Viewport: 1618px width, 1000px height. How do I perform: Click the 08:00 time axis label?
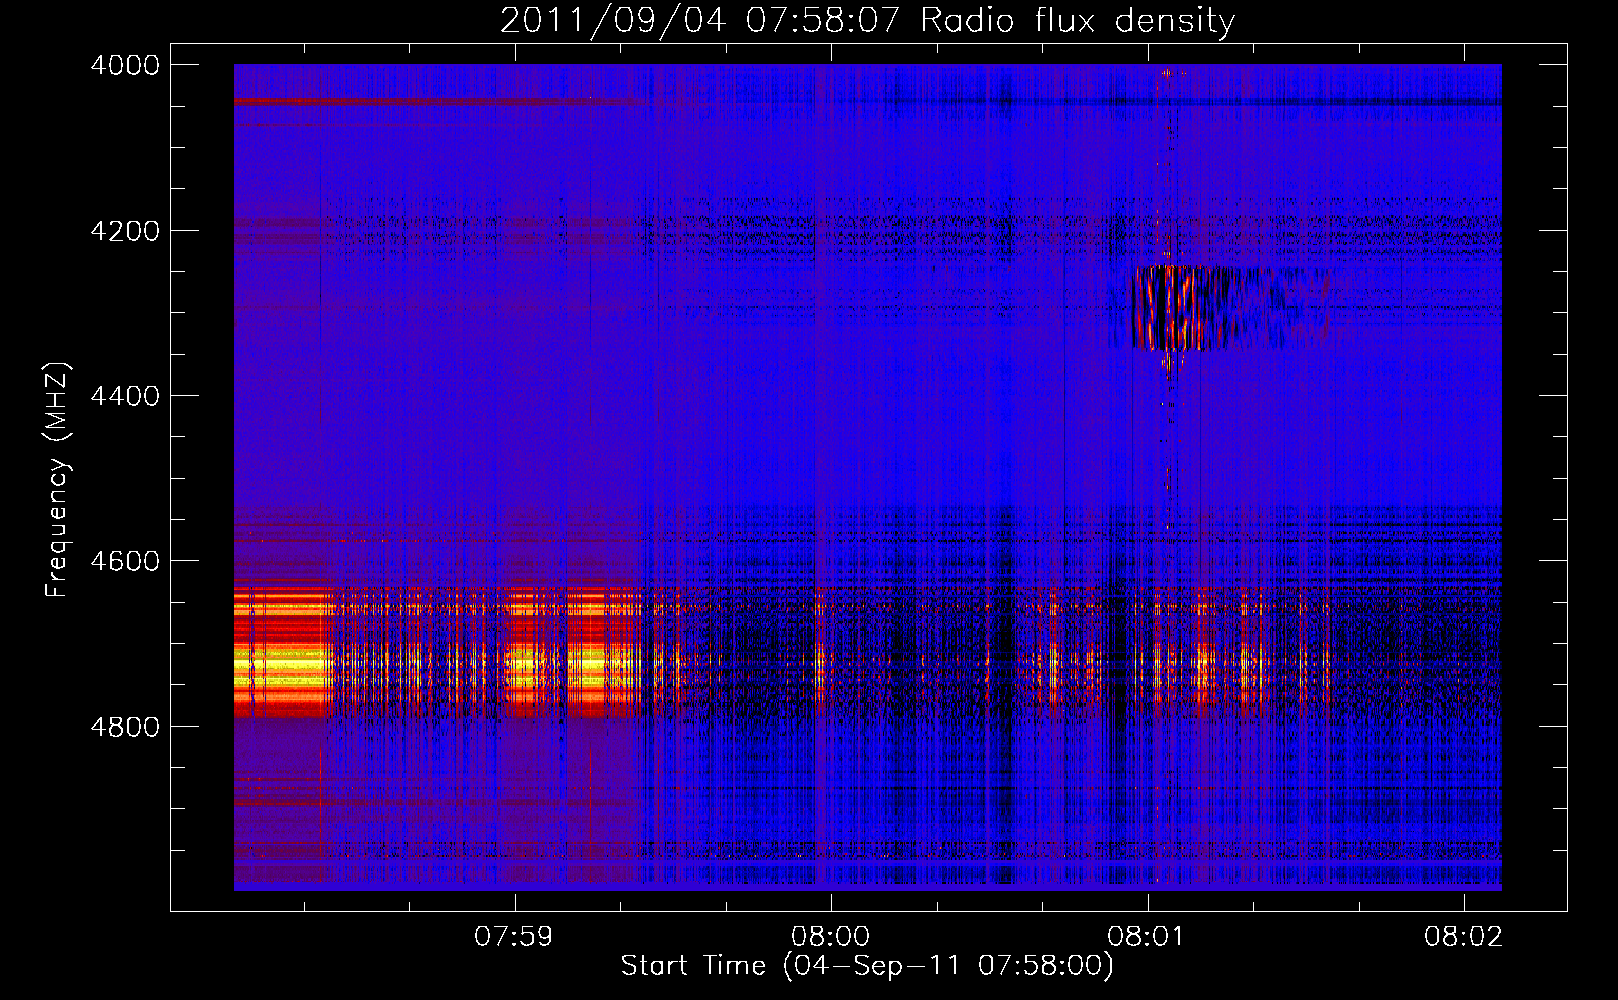831,937
